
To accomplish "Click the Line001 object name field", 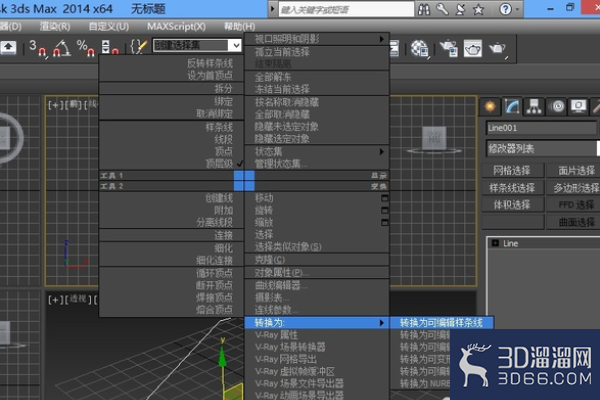I will [541, 128].
